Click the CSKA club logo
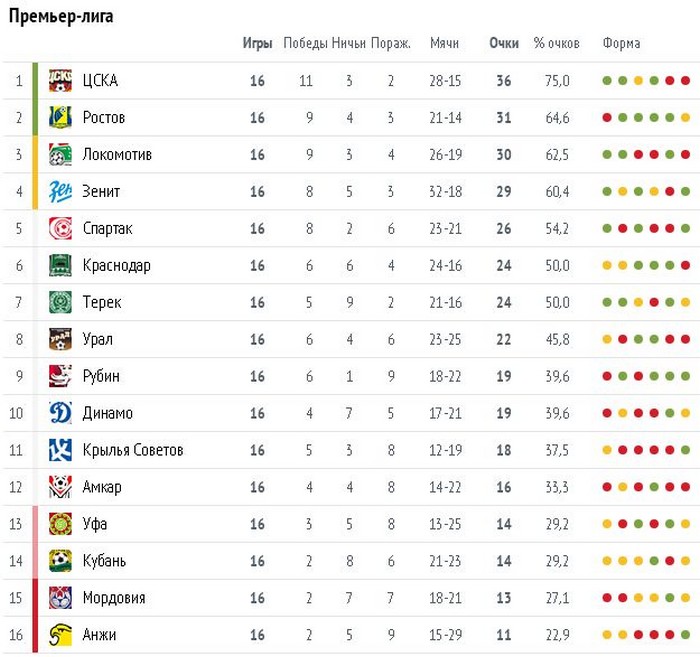Image resolution: width=700 pixels, height=657 pixels. (61, 81)
